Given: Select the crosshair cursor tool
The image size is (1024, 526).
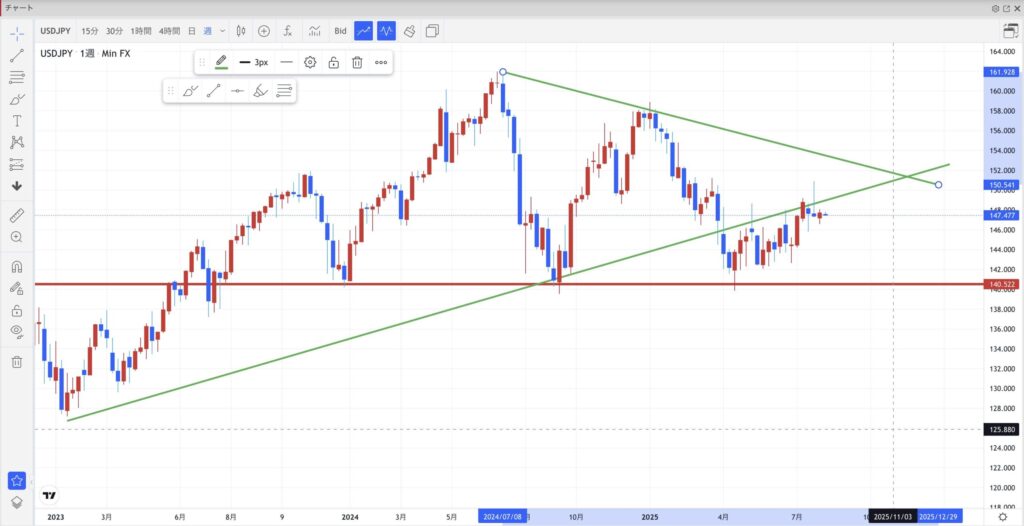Looking at the screenshot, I should pos(17,33).
